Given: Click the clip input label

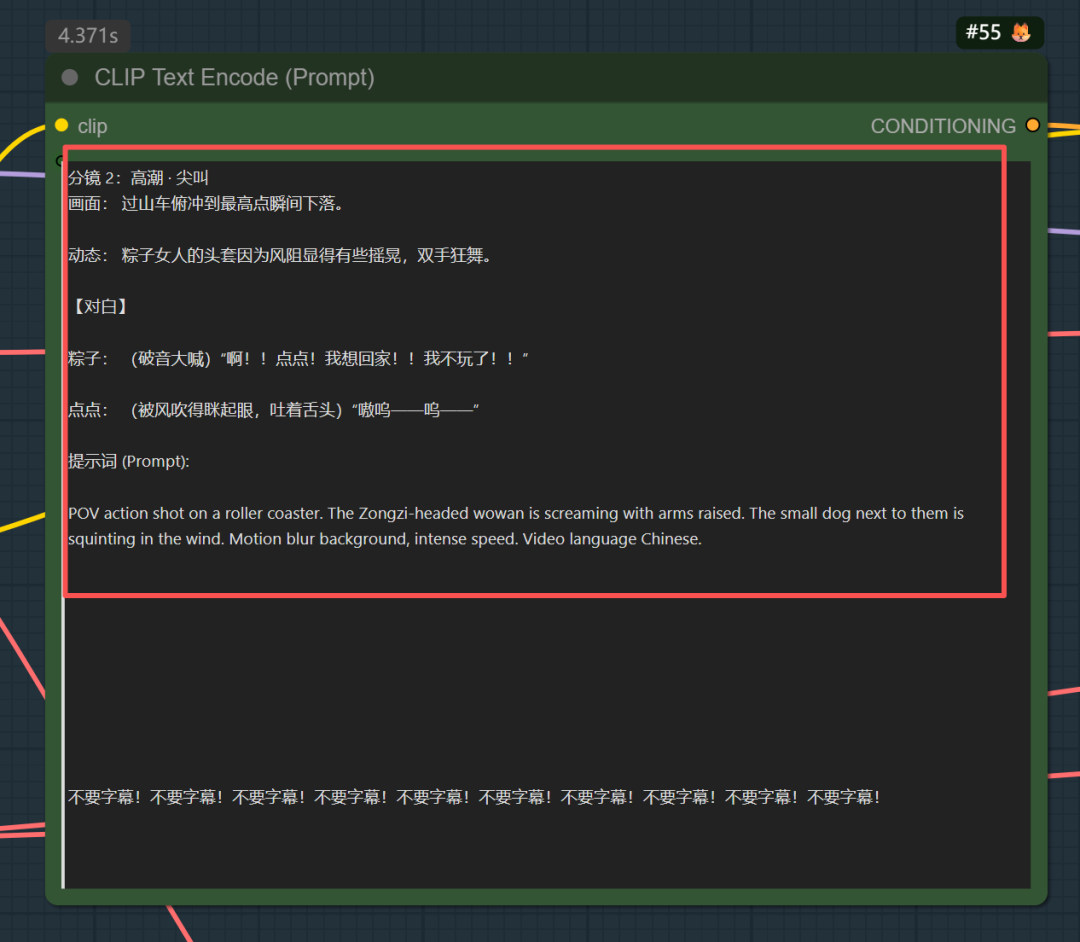Looking at the screenshot, I should pyautogui.click(x=92, y=126).
